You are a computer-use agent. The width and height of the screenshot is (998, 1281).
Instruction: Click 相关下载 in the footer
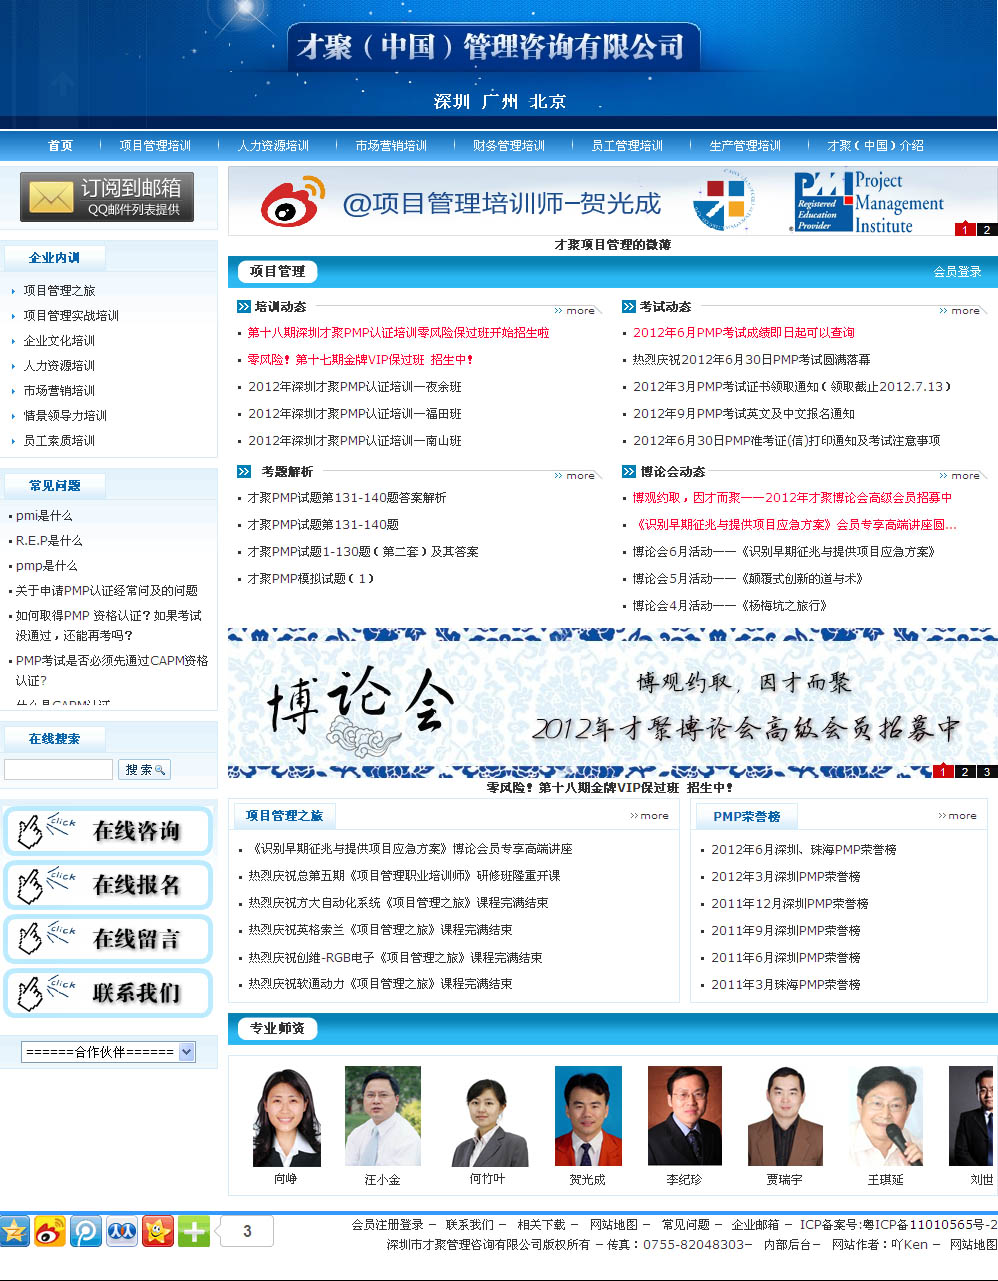541,1225
